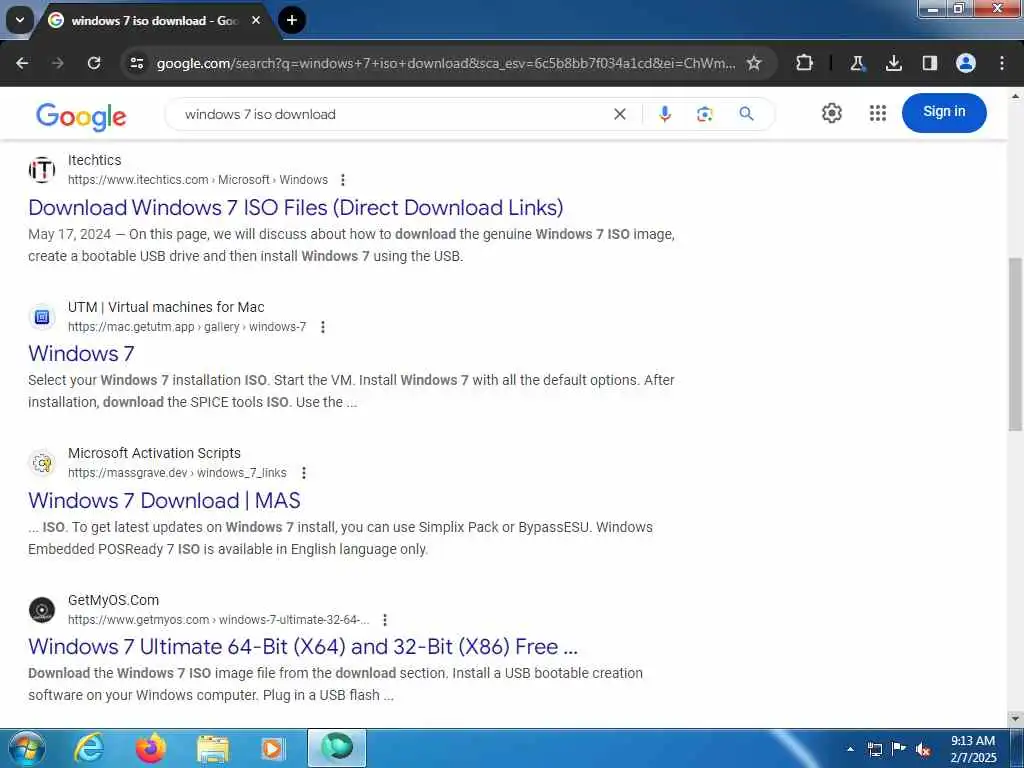Click the massgrave.dev breadcrumb URL
This screenshot has width=1024, height=768.
coord(177,473)
